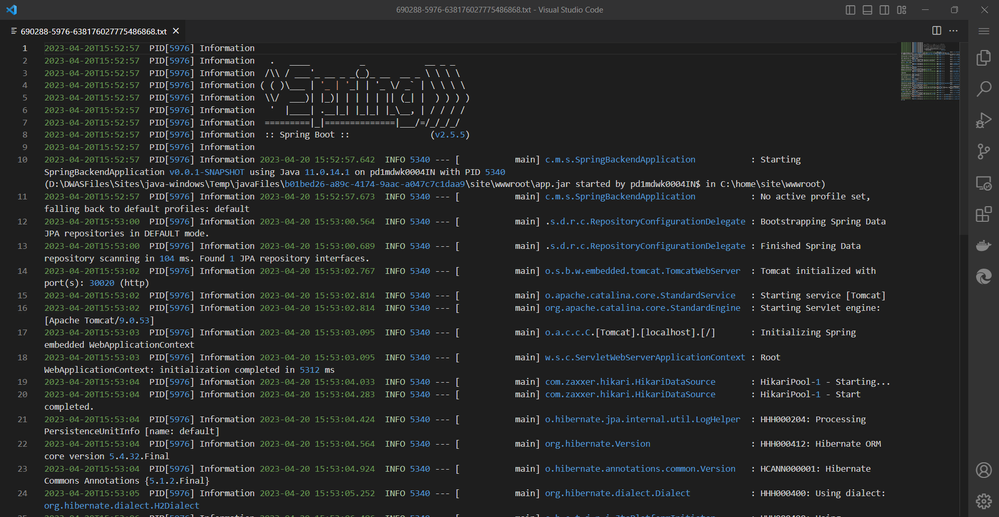This screenshot has width=999, height=517.
Task: Click 'o.apache.catalina.core.StandardService' class name
Action: click(640, 296)
